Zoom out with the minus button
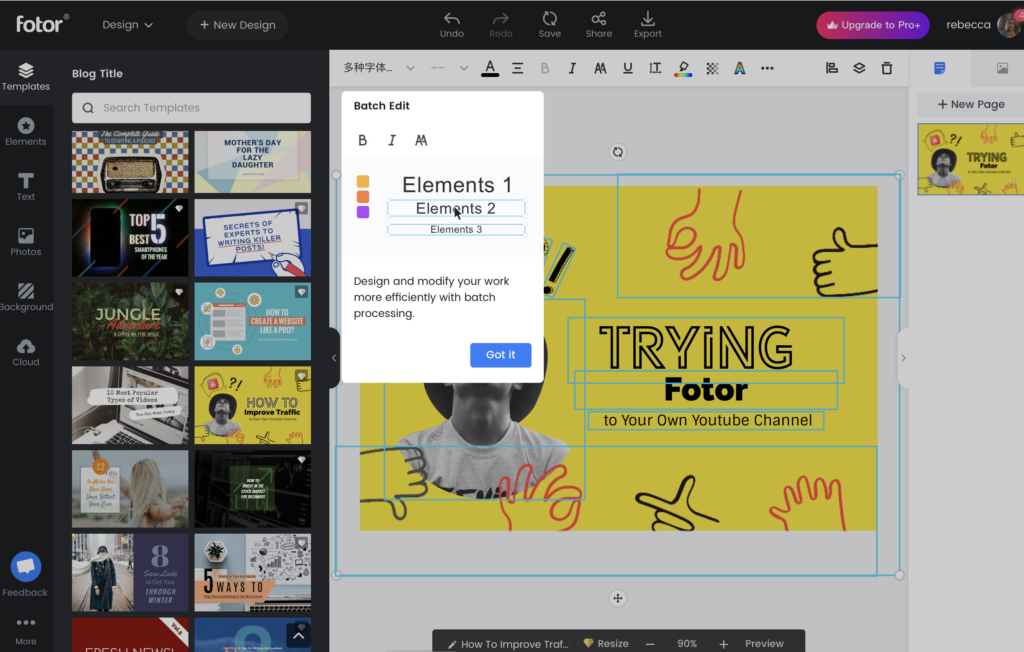 point(650,644)
